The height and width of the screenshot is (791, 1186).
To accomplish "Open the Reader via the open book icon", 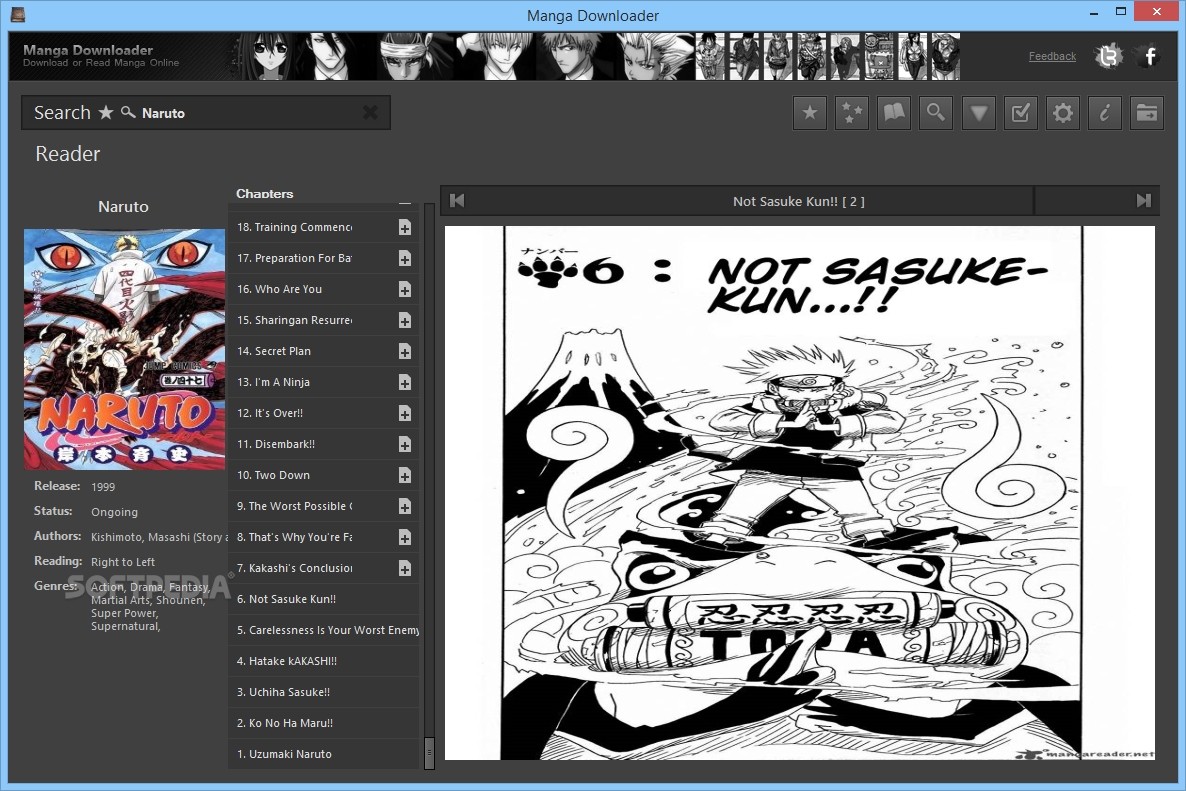I will (x=894, y=113).
